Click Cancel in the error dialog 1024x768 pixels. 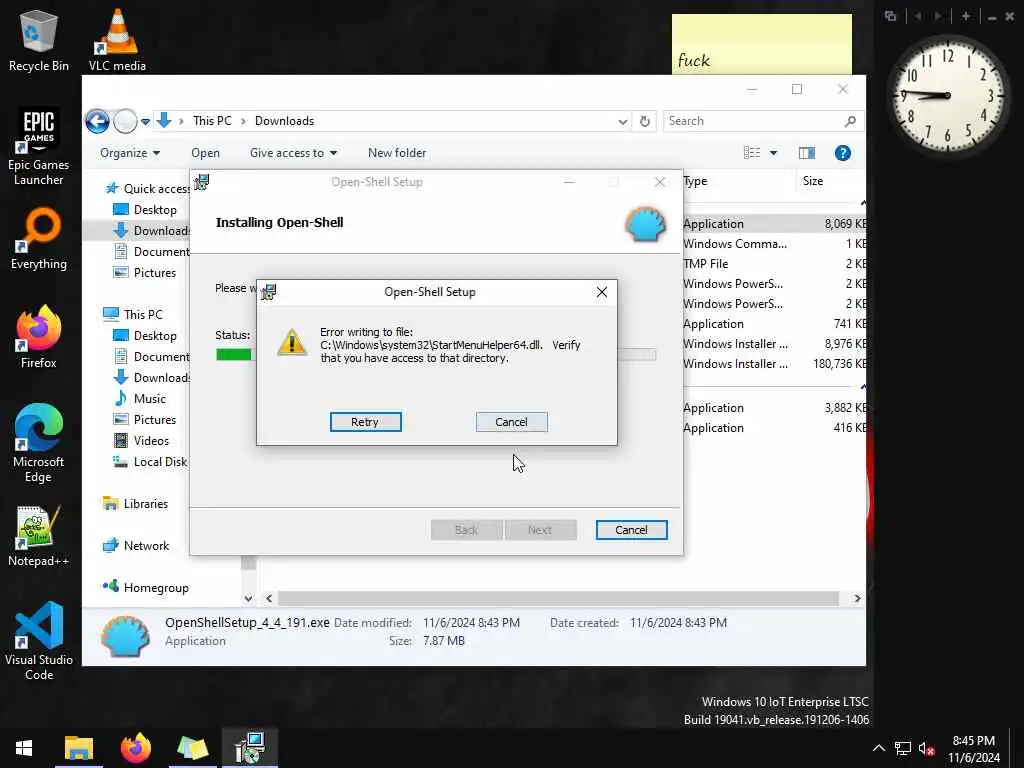click(x=511, y=422)
